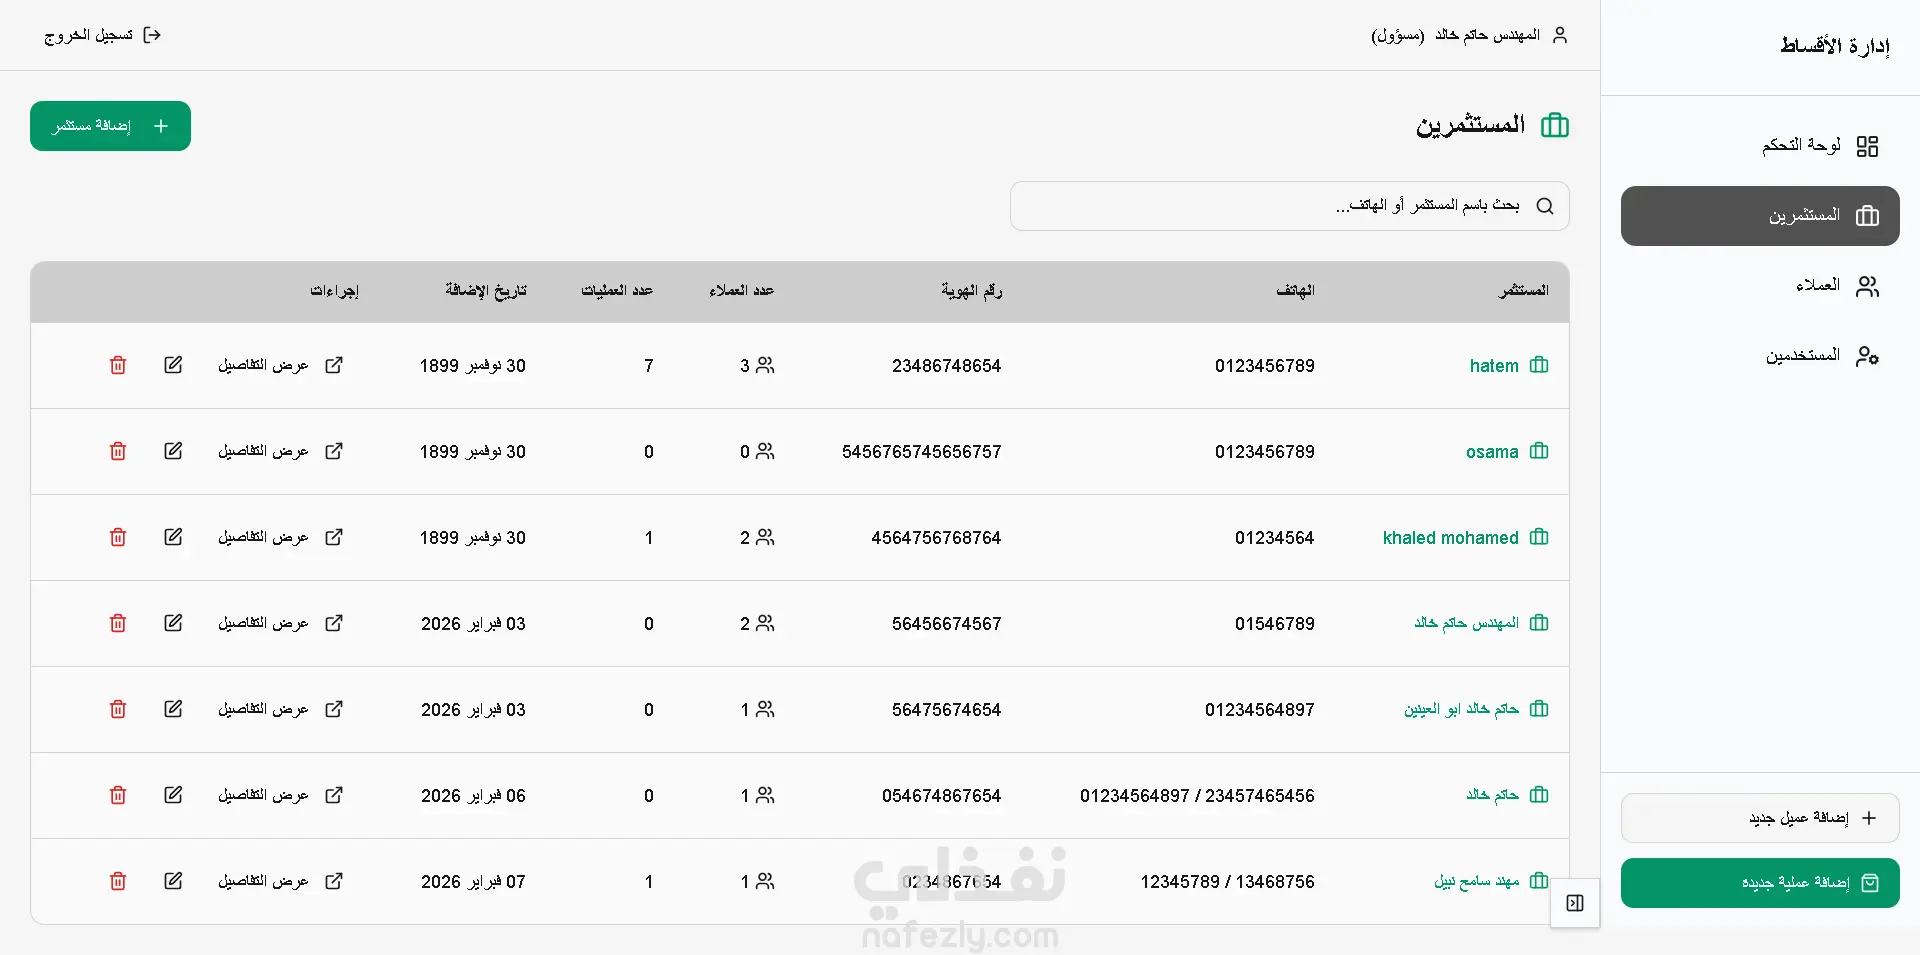Image resolution: width=1920 pixels, height=955 pixels.
Task: Delete investor with ID 56475674654
Action: click(x=118, y=709)
